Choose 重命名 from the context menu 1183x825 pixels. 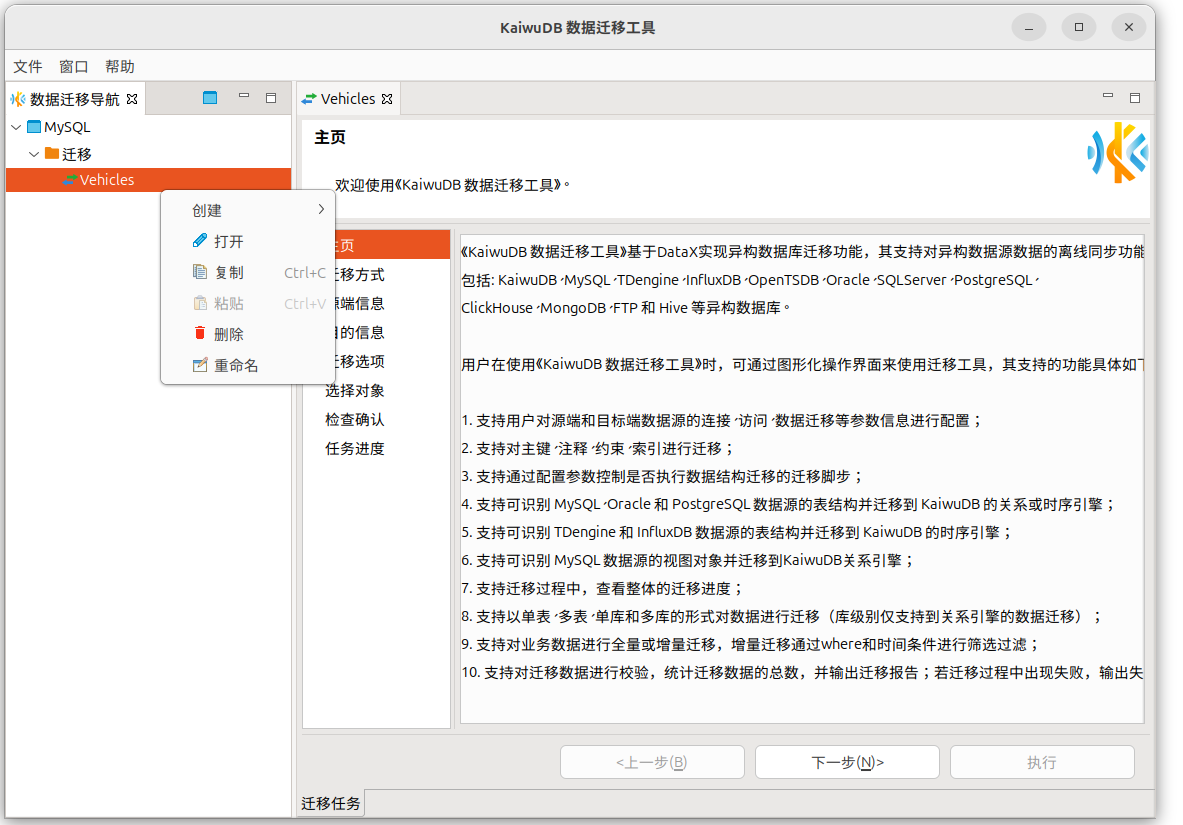tap(236, 365)
